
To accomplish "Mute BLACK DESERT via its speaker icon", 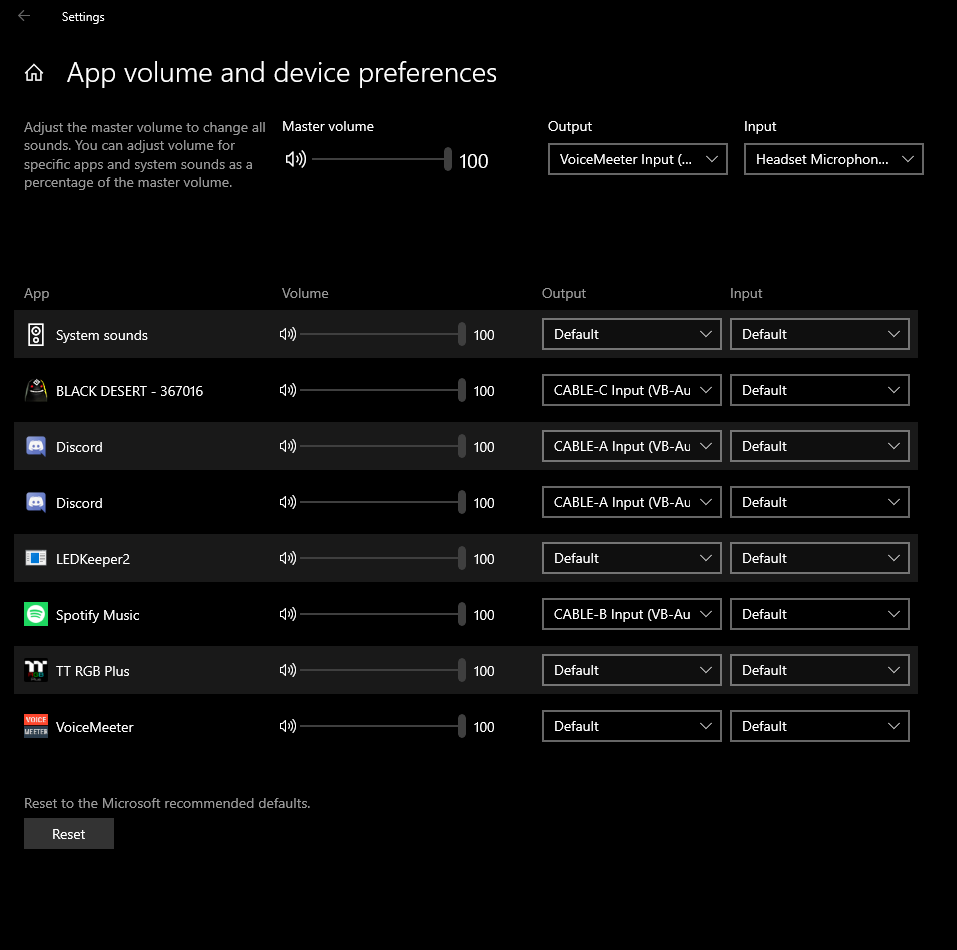I will tap(287, 390).
